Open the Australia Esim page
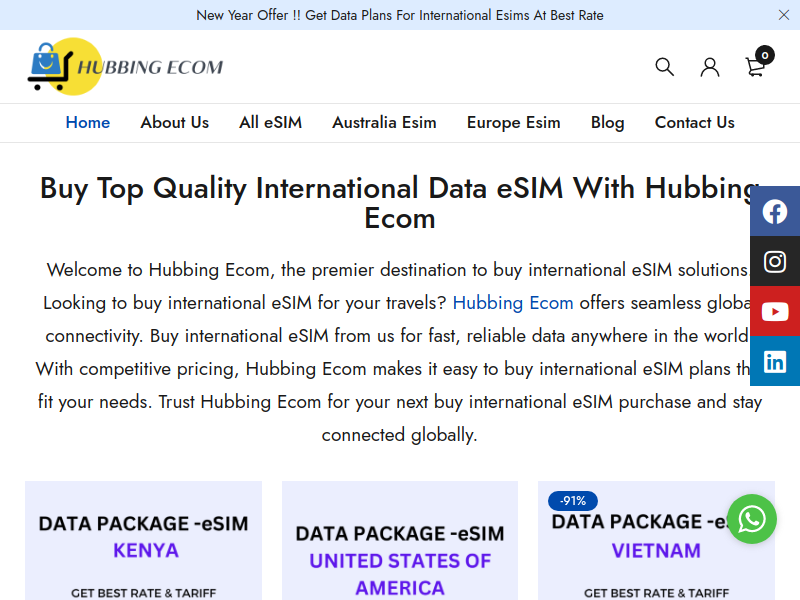Screen dimensions: 800x600 tap(384, 122)
